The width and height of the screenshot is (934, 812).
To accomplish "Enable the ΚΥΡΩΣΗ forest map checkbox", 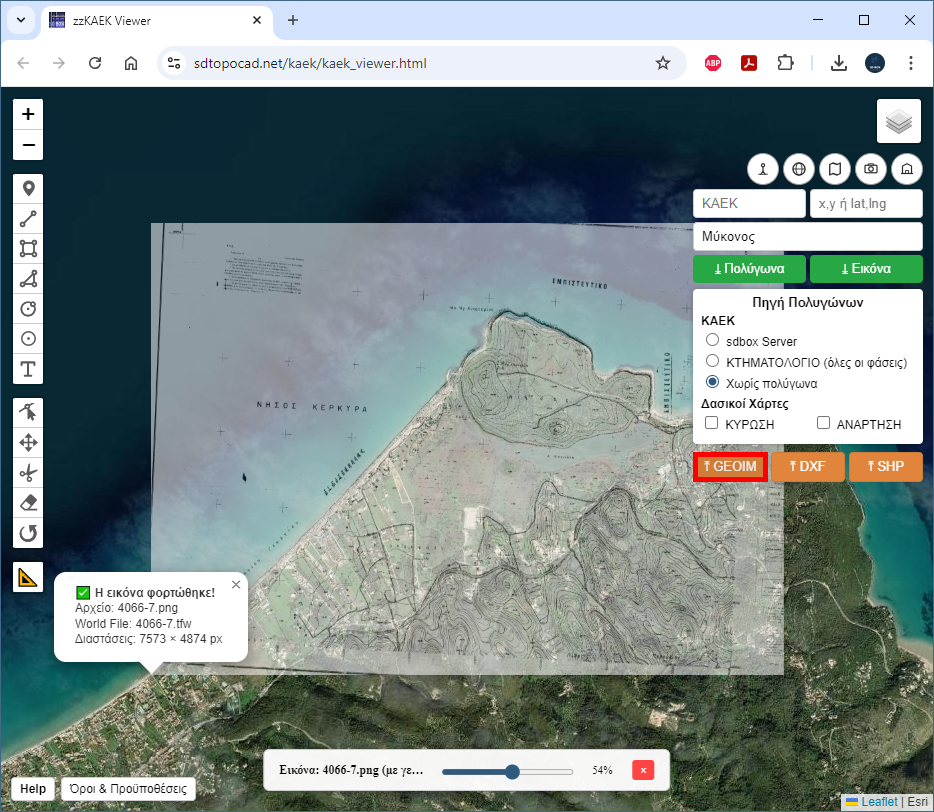I will pyautogui.click(x=712, y=423).
